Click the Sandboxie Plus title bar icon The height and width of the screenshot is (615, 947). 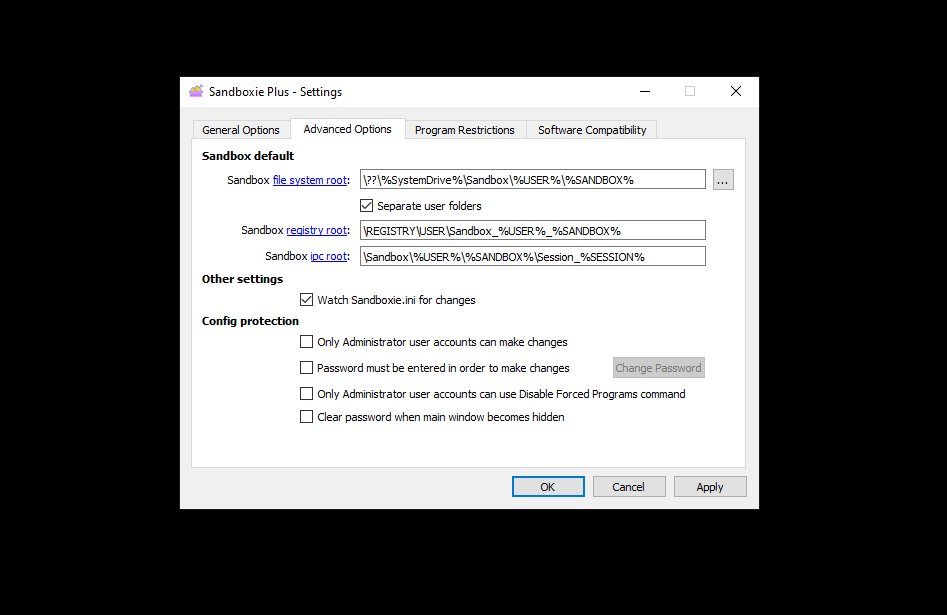pos(196,91)
